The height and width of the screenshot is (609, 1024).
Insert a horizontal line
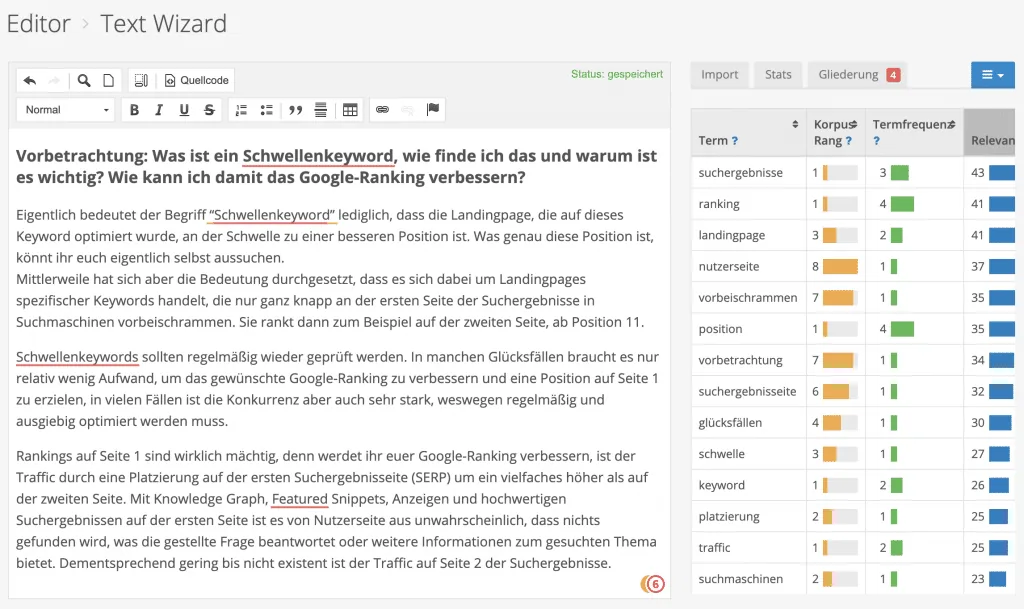(320, 110)
